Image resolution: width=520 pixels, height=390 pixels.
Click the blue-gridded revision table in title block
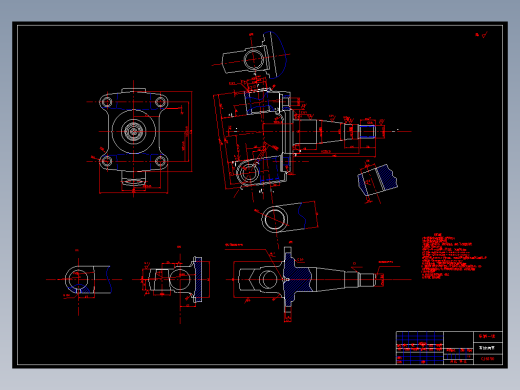pyautogui.click(x=420, y=348)
